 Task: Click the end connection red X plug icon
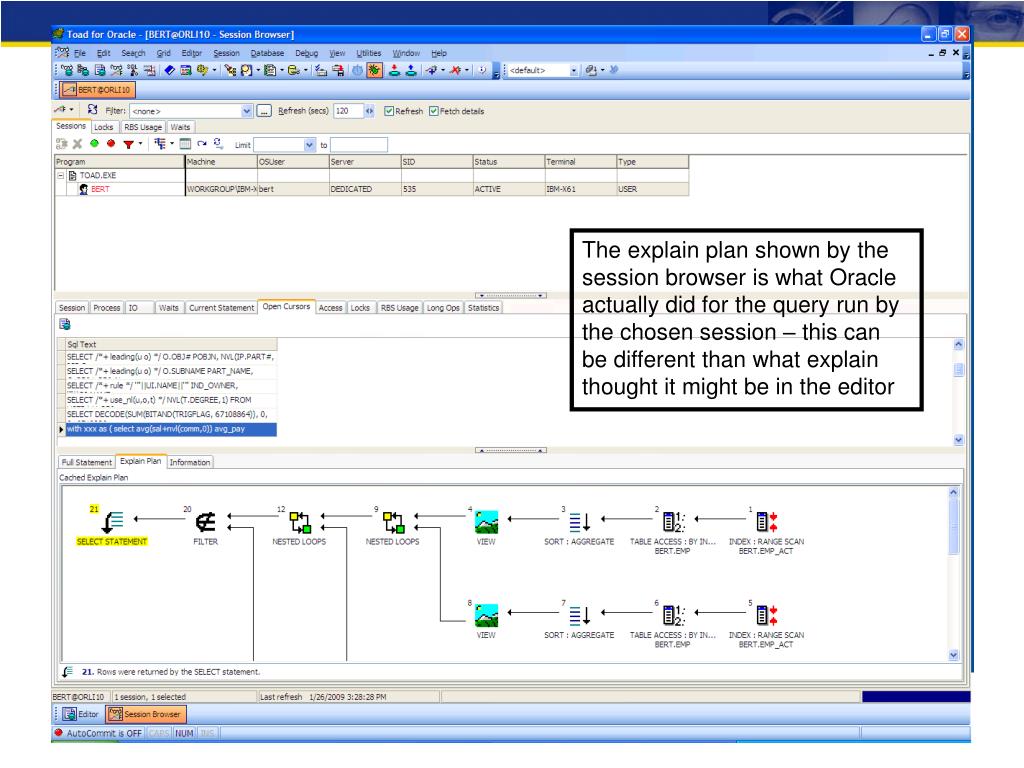coord(456,70)
